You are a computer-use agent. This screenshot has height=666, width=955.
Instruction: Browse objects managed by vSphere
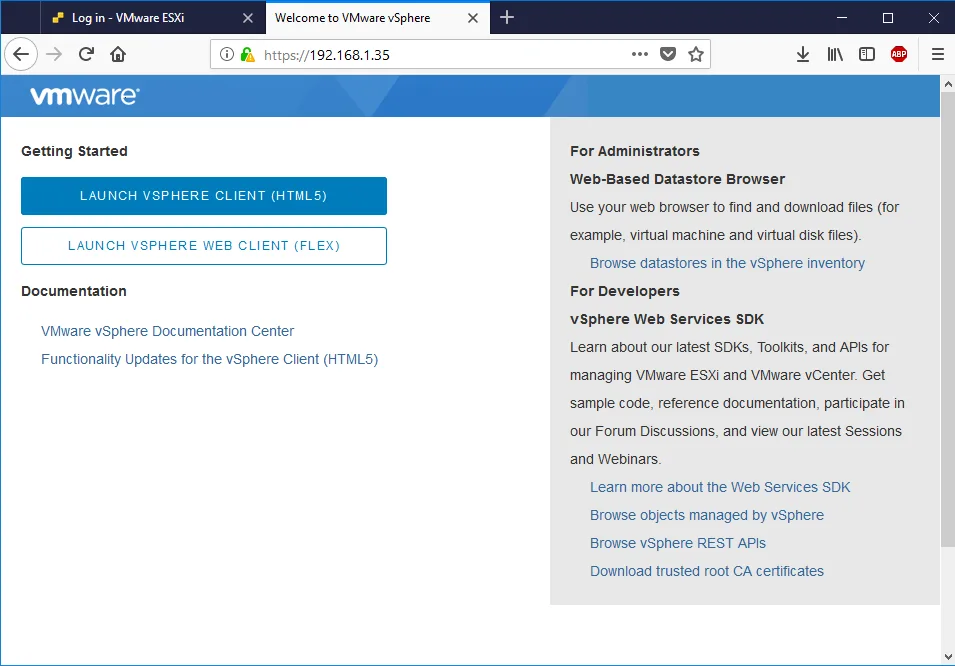click(707, 515)
